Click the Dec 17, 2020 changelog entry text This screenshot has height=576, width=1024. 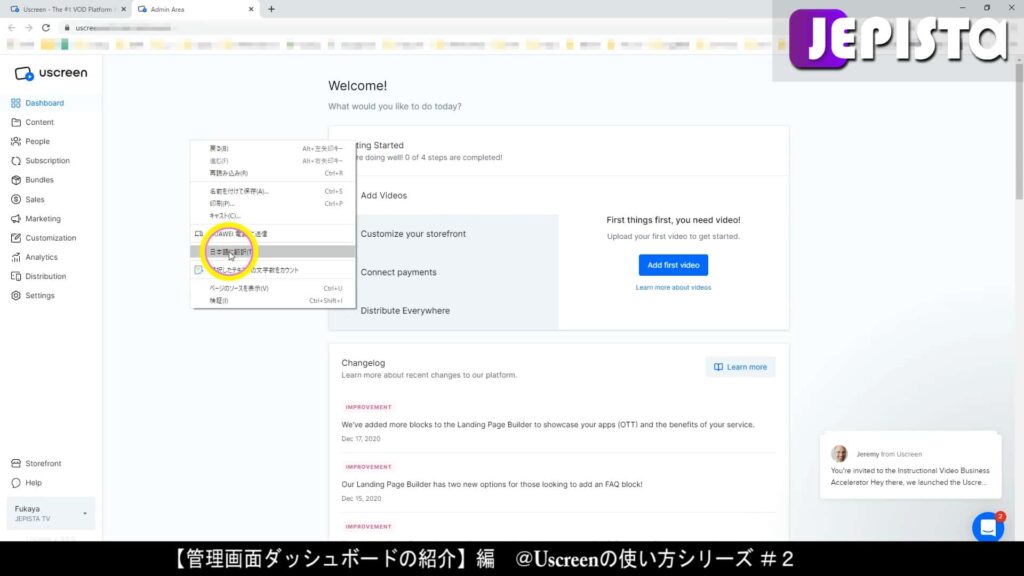(547, 424)
